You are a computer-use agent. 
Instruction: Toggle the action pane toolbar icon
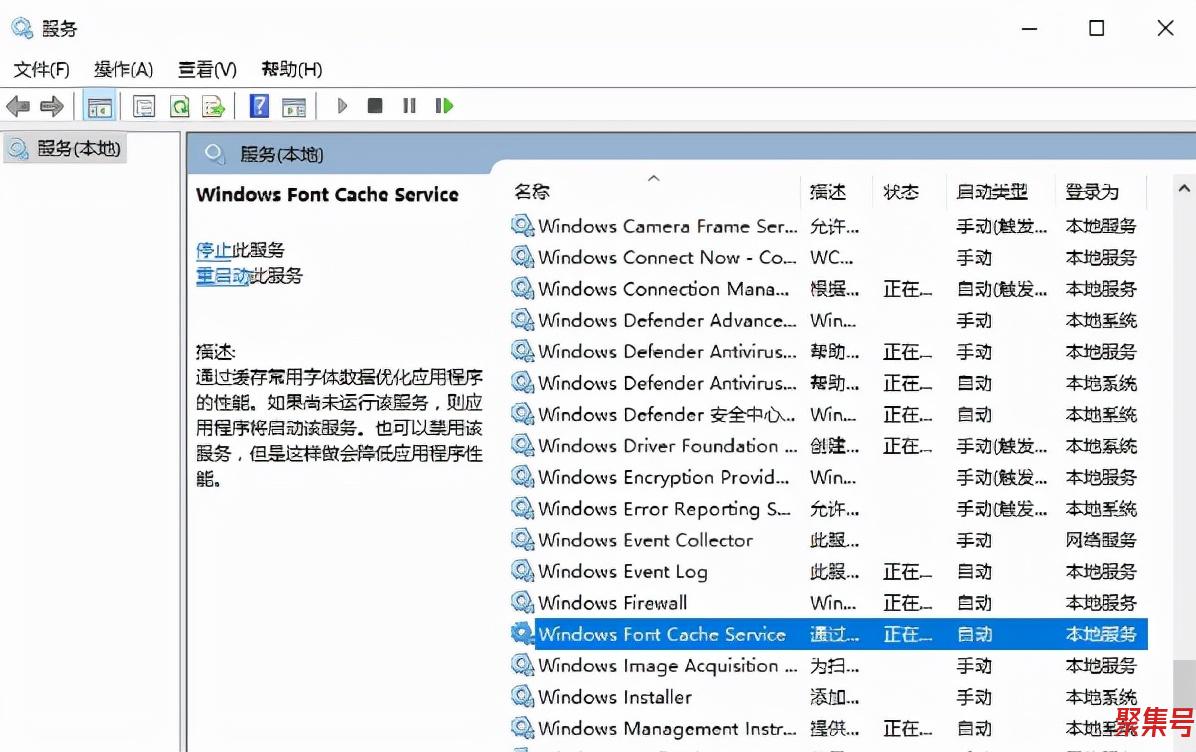point(294,106)
